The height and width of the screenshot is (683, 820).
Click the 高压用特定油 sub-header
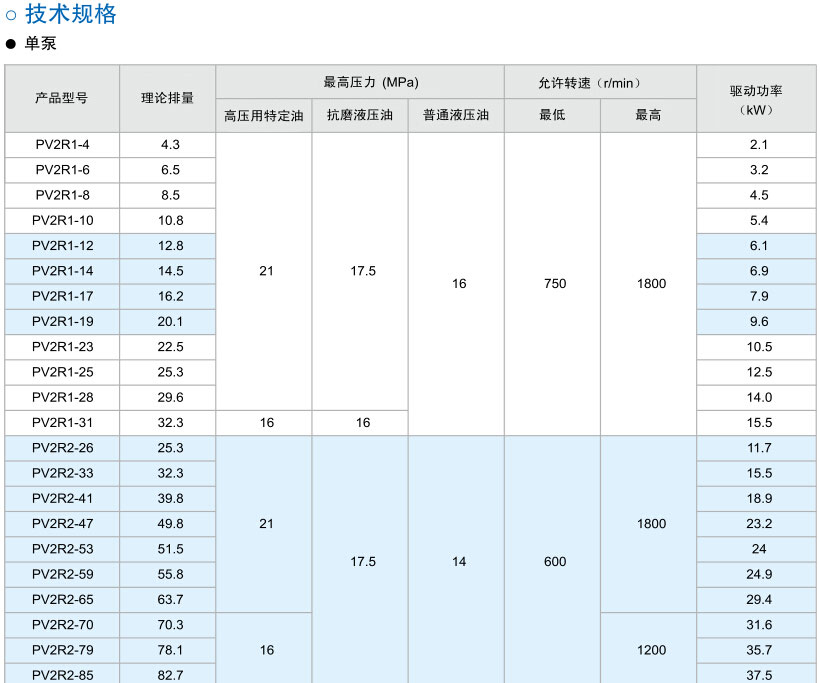[263, 115]
